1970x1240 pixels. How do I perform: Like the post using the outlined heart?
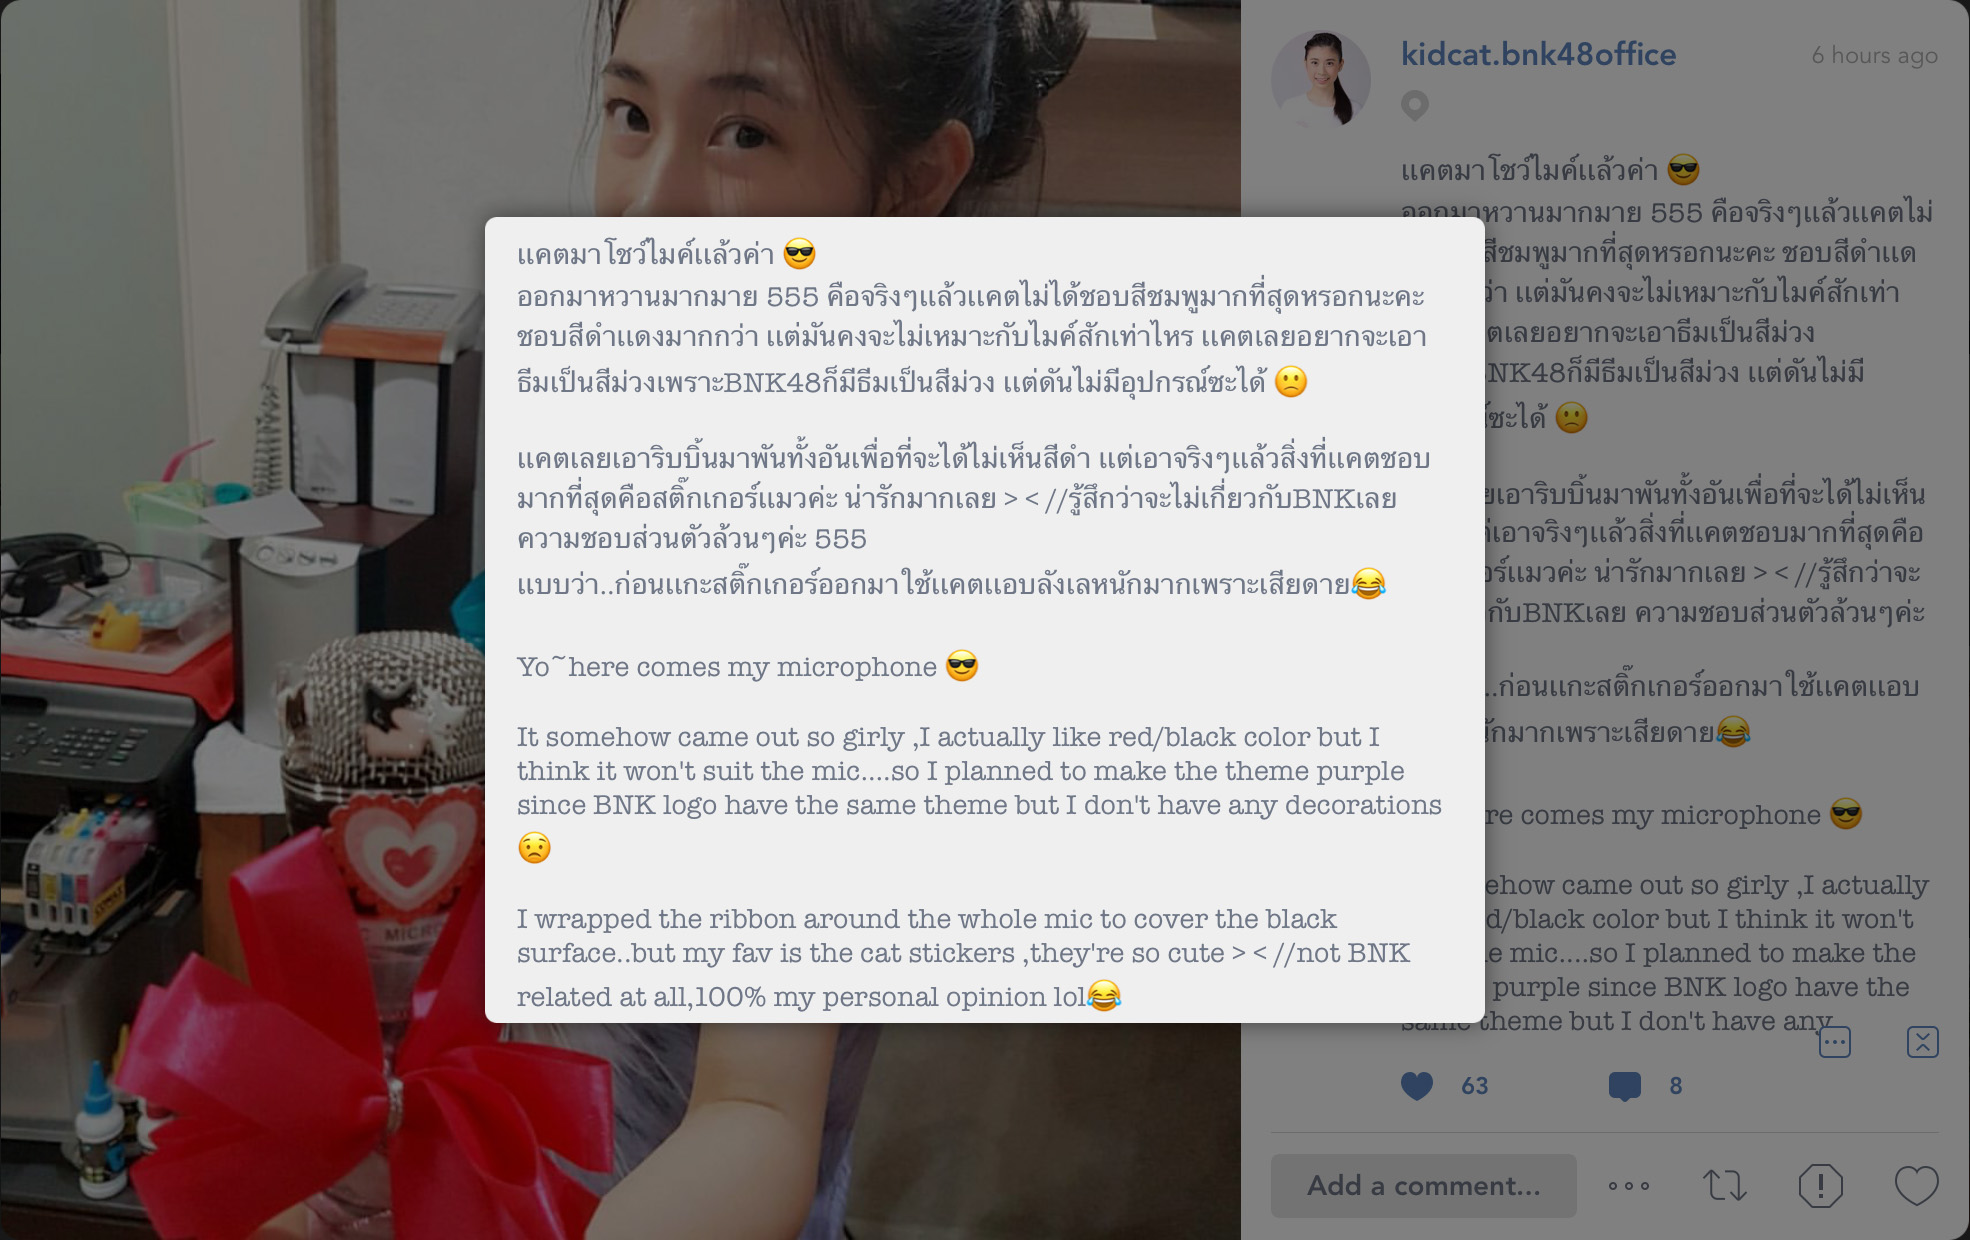(1917, 1186)
